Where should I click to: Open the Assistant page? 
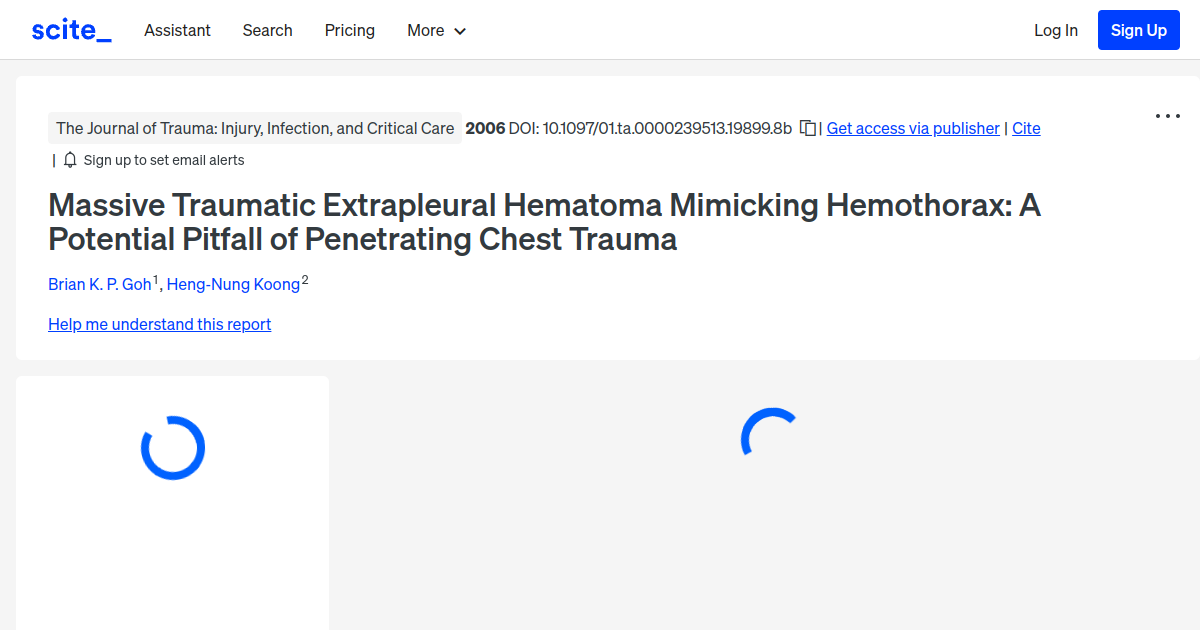coord(177,31)
